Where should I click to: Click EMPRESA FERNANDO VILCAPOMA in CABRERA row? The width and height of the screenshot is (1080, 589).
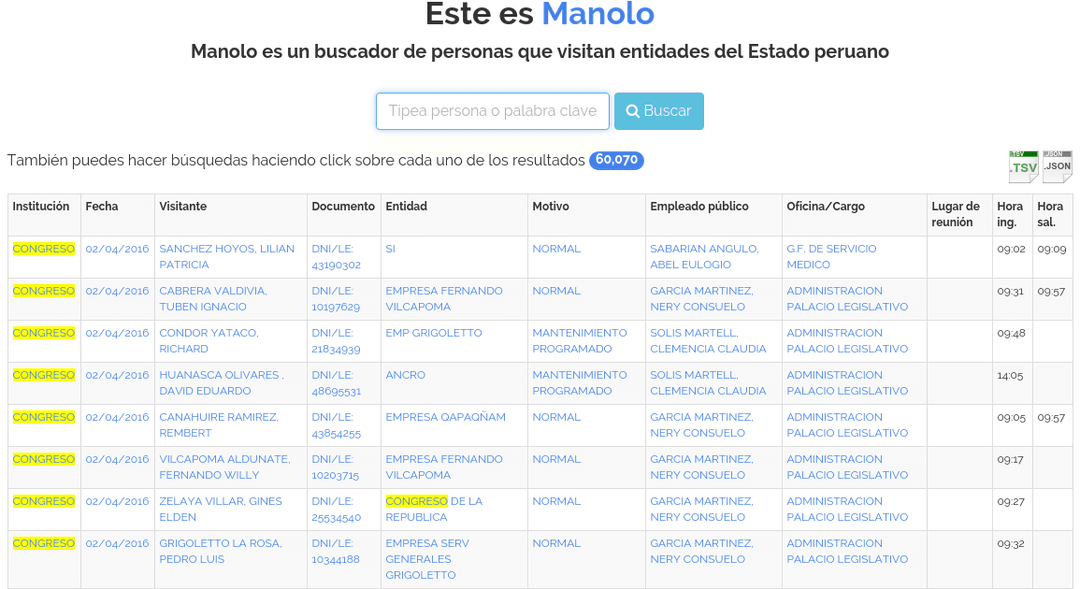tap(444, 298)
